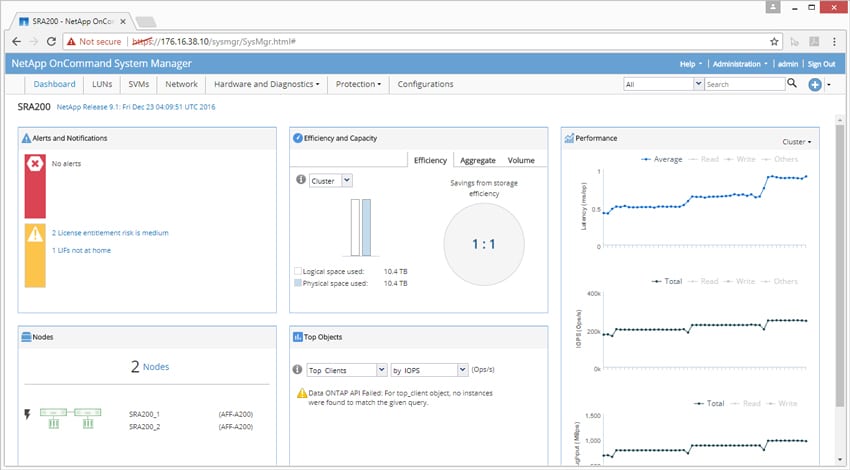The image size is (850, 470).
Task: Reload the page with refresh icon
Action: (x=51, y=42)
